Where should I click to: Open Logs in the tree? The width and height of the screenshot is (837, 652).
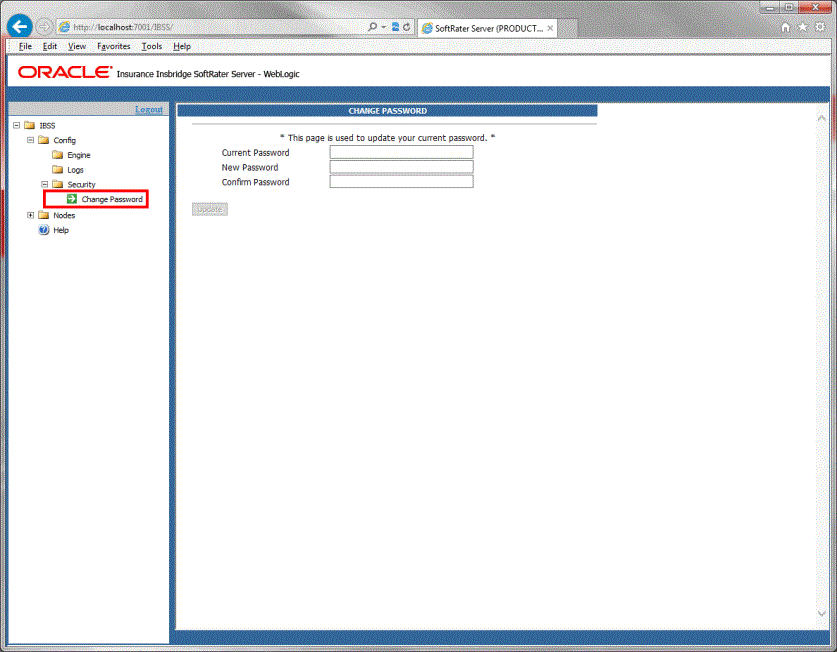(75, 170)
